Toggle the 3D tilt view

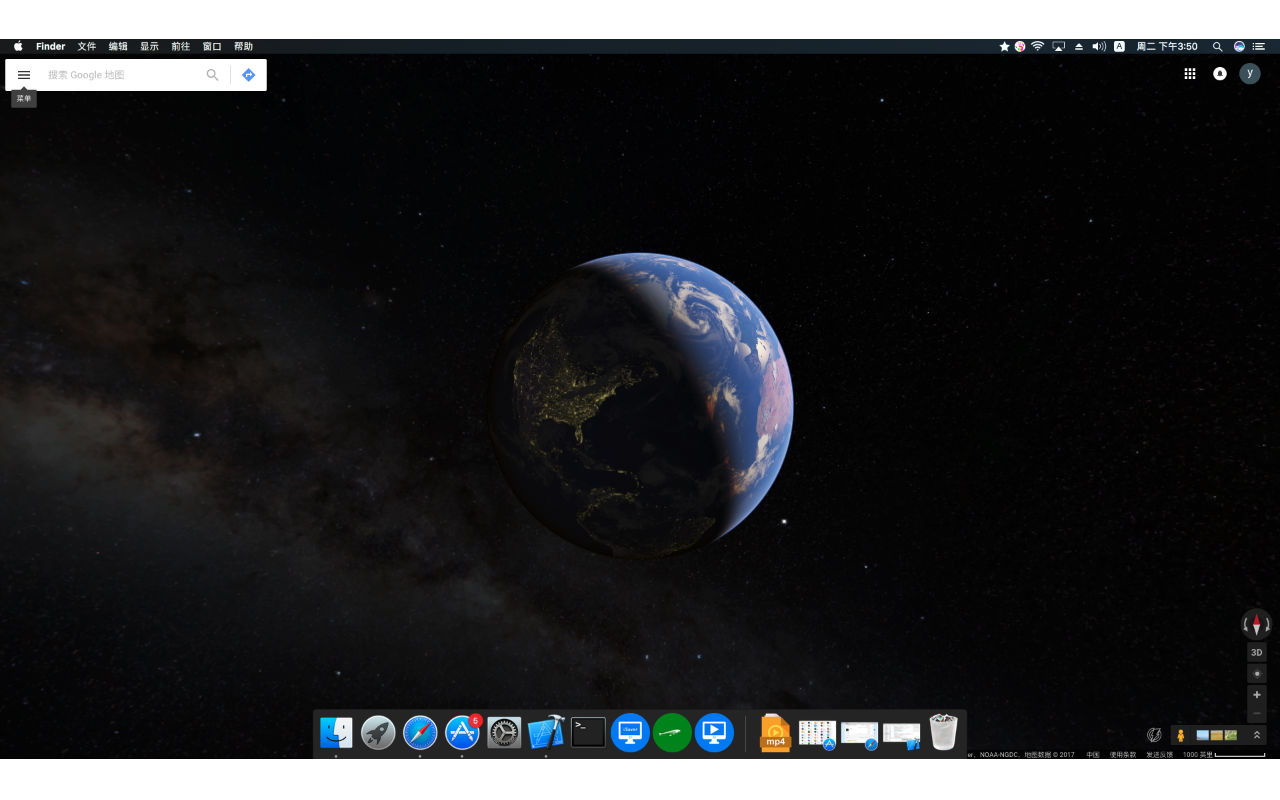1257,652
